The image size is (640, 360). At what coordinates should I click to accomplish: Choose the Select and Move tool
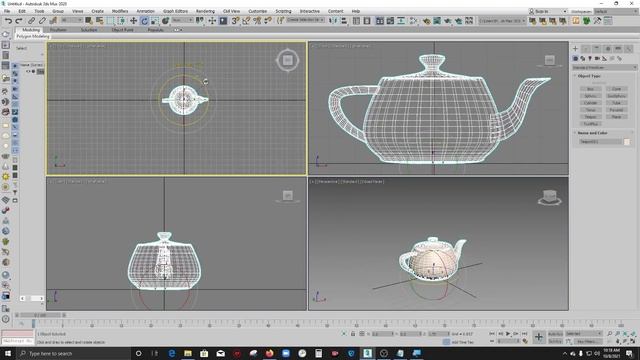click(133, 20)
